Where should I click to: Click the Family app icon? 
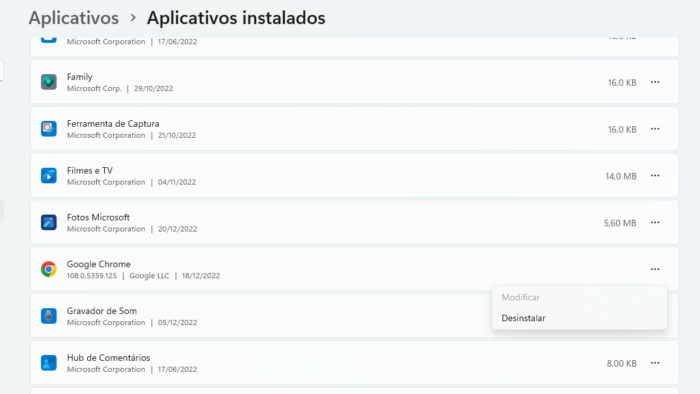click(49, 82)
